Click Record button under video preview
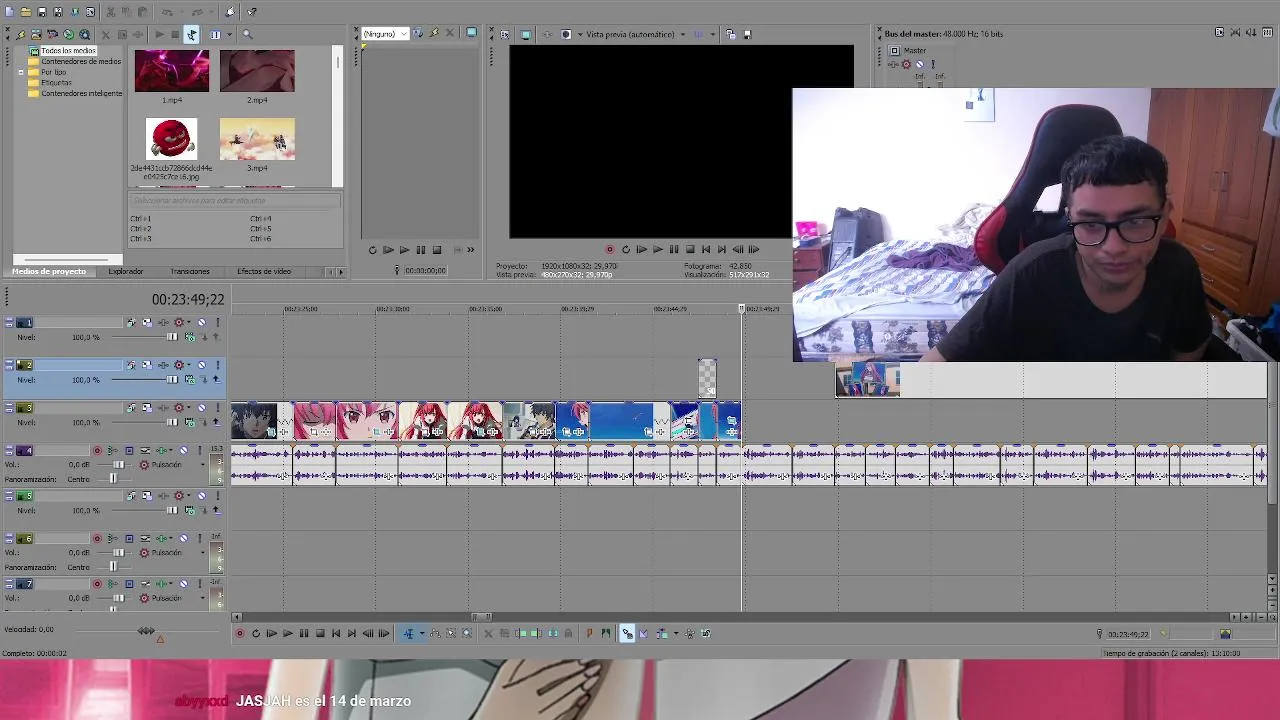Viewport: 1280px width, 720px height. click(609, 250)
